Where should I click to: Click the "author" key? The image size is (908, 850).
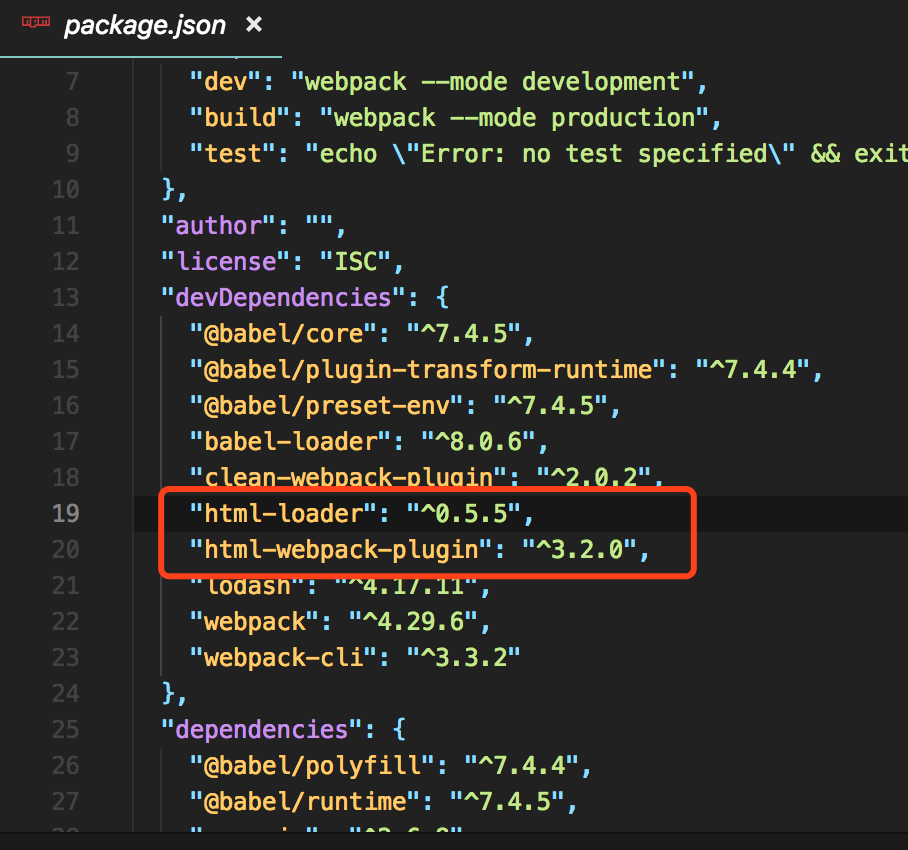219,226
